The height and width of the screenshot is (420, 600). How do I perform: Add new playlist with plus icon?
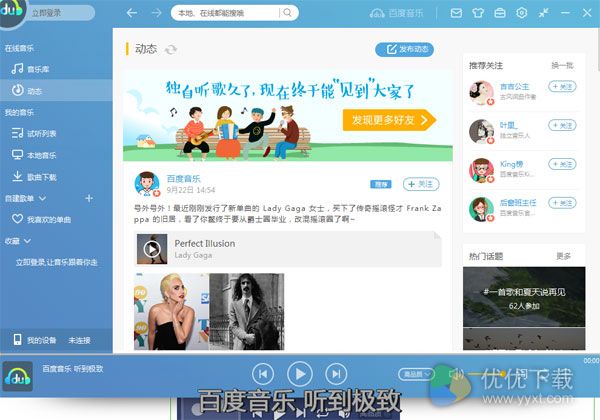point(89,198)
